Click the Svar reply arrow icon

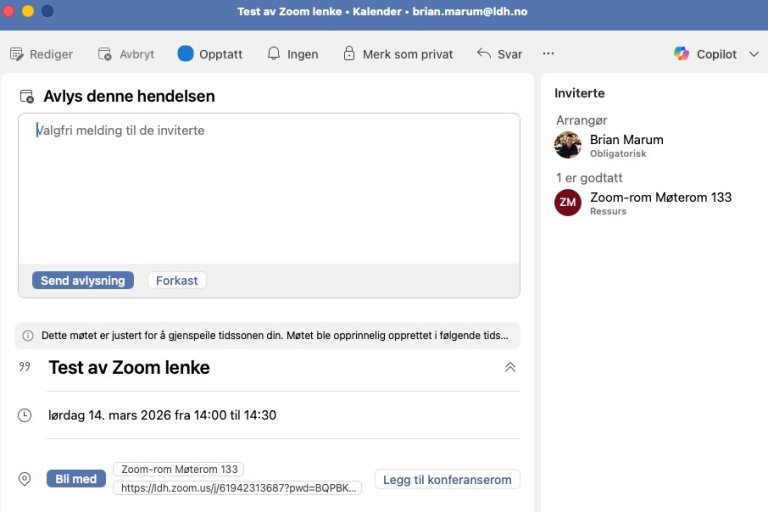(x=484, y=53)
